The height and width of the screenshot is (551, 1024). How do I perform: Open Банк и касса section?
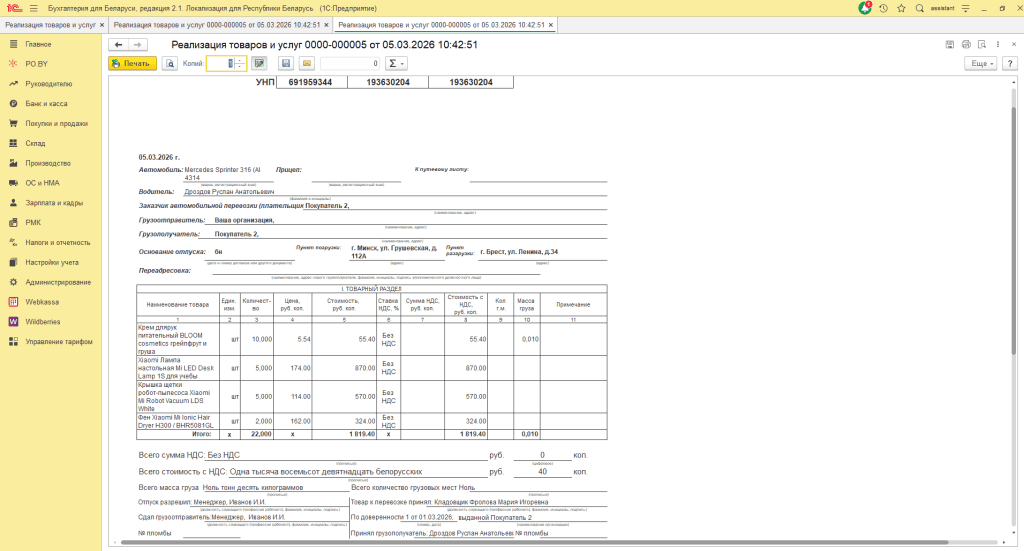pos(46,104)
